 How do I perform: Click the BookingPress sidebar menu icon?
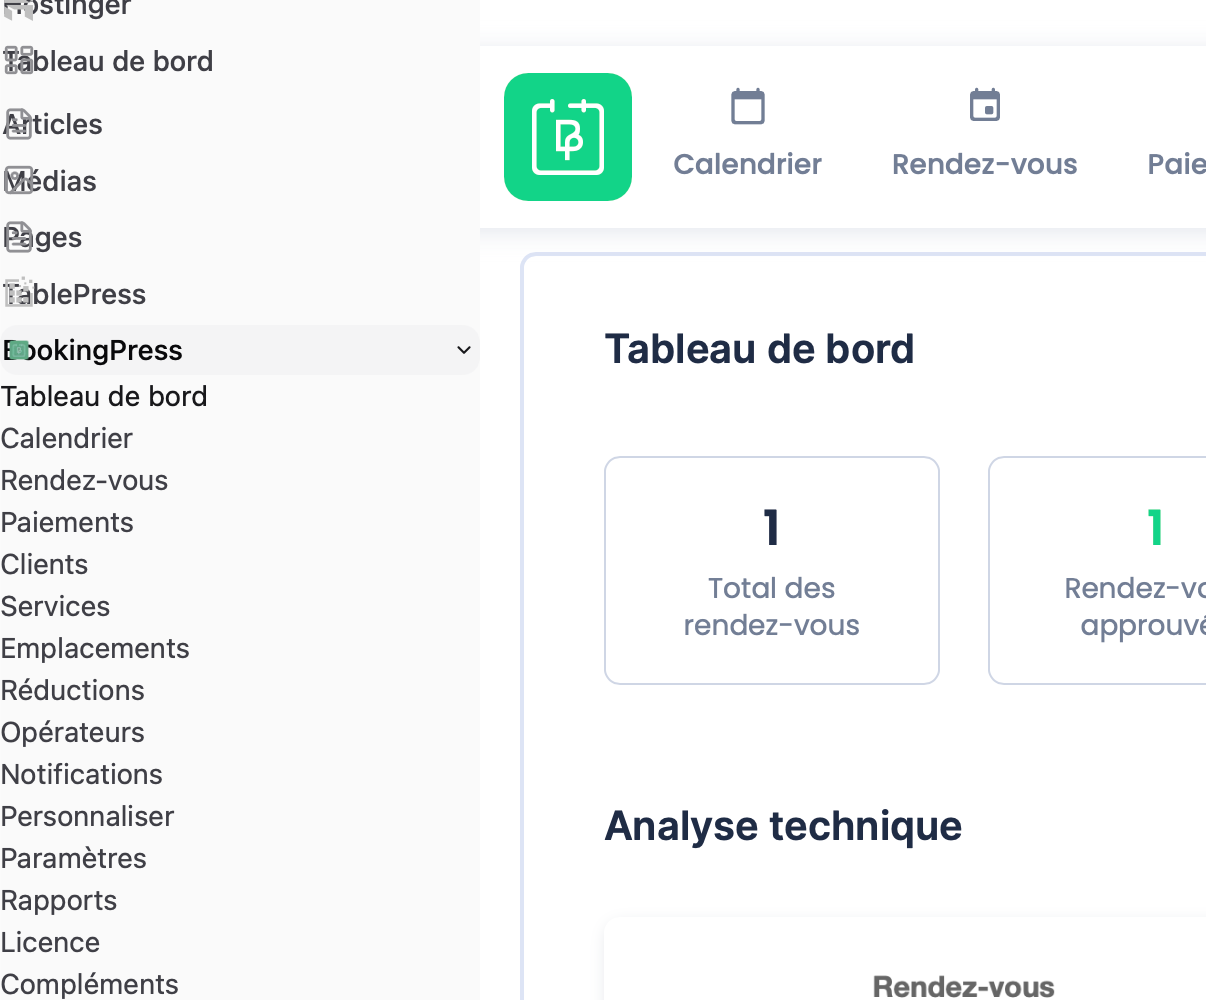tap(19, 350)
